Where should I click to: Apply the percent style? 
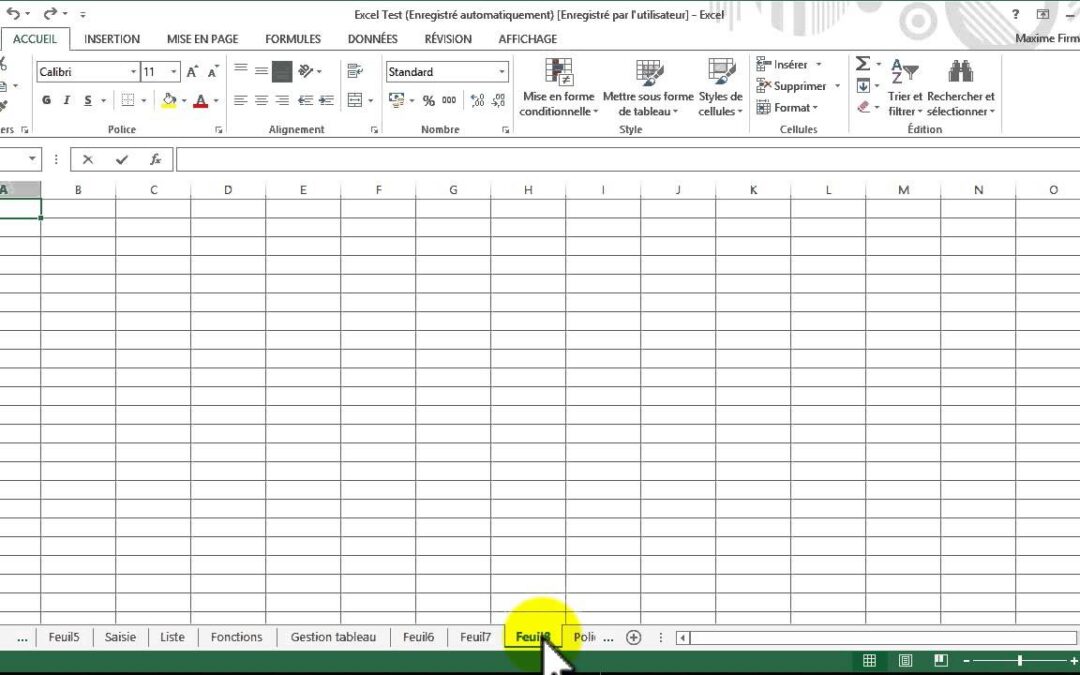[x=428, y=101]
